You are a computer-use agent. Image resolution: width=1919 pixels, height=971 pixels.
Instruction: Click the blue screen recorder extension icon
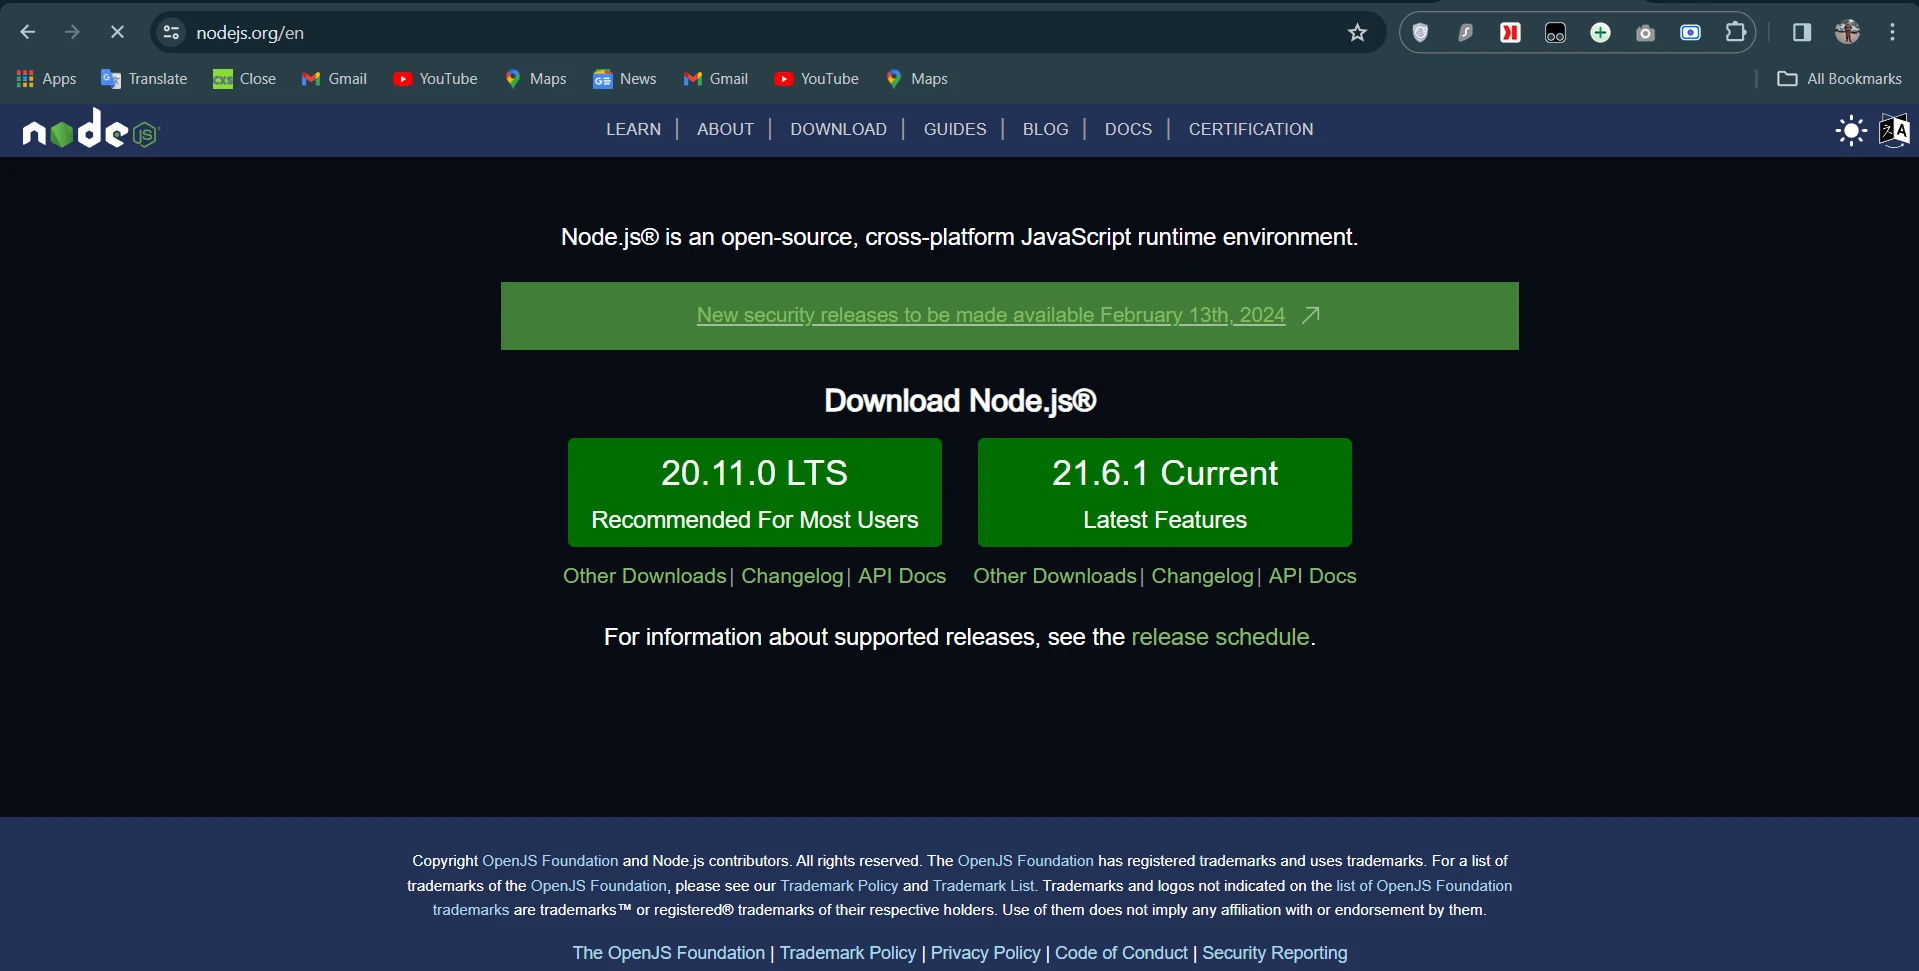pos(1690,33)
